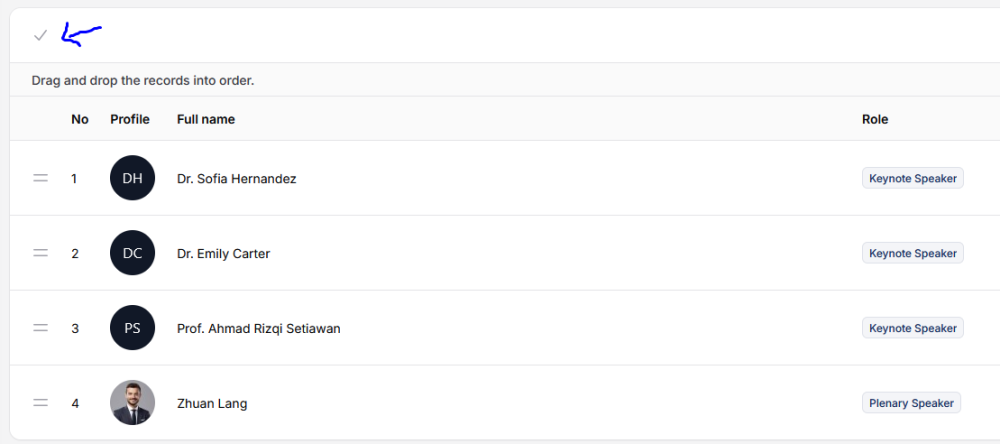
Task: Click the PS profile avatar
Action: [132, 328]
